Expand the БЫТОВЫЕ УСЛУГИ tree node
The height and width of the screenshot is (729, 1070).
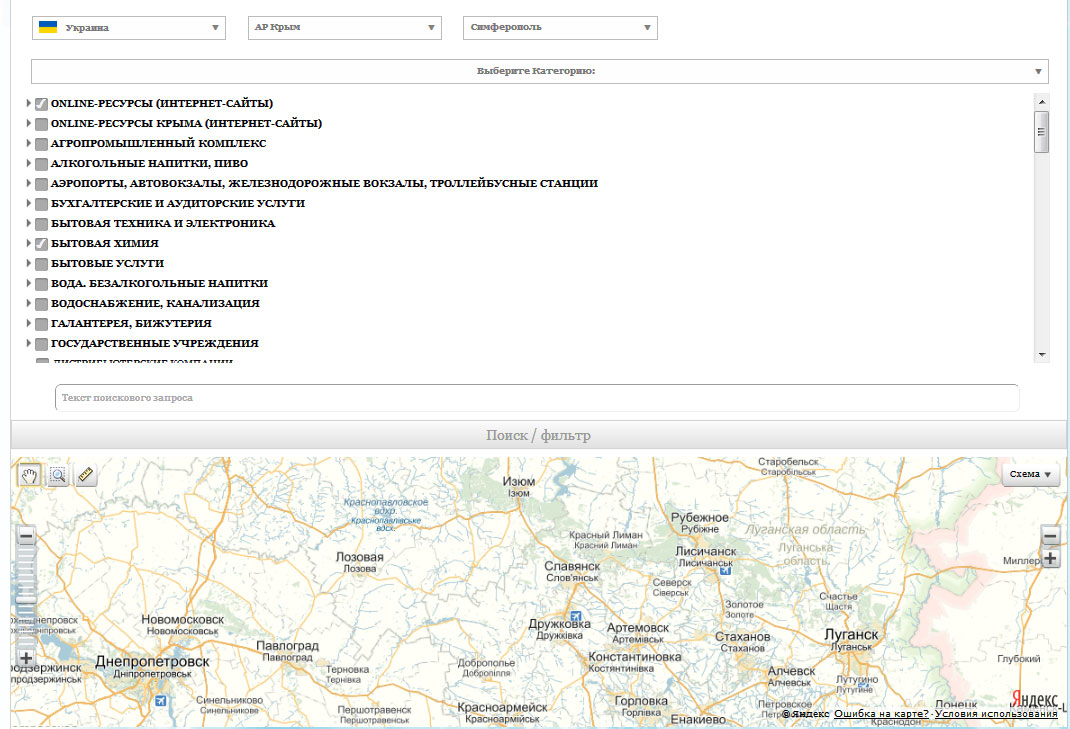(x=29, y=263)
